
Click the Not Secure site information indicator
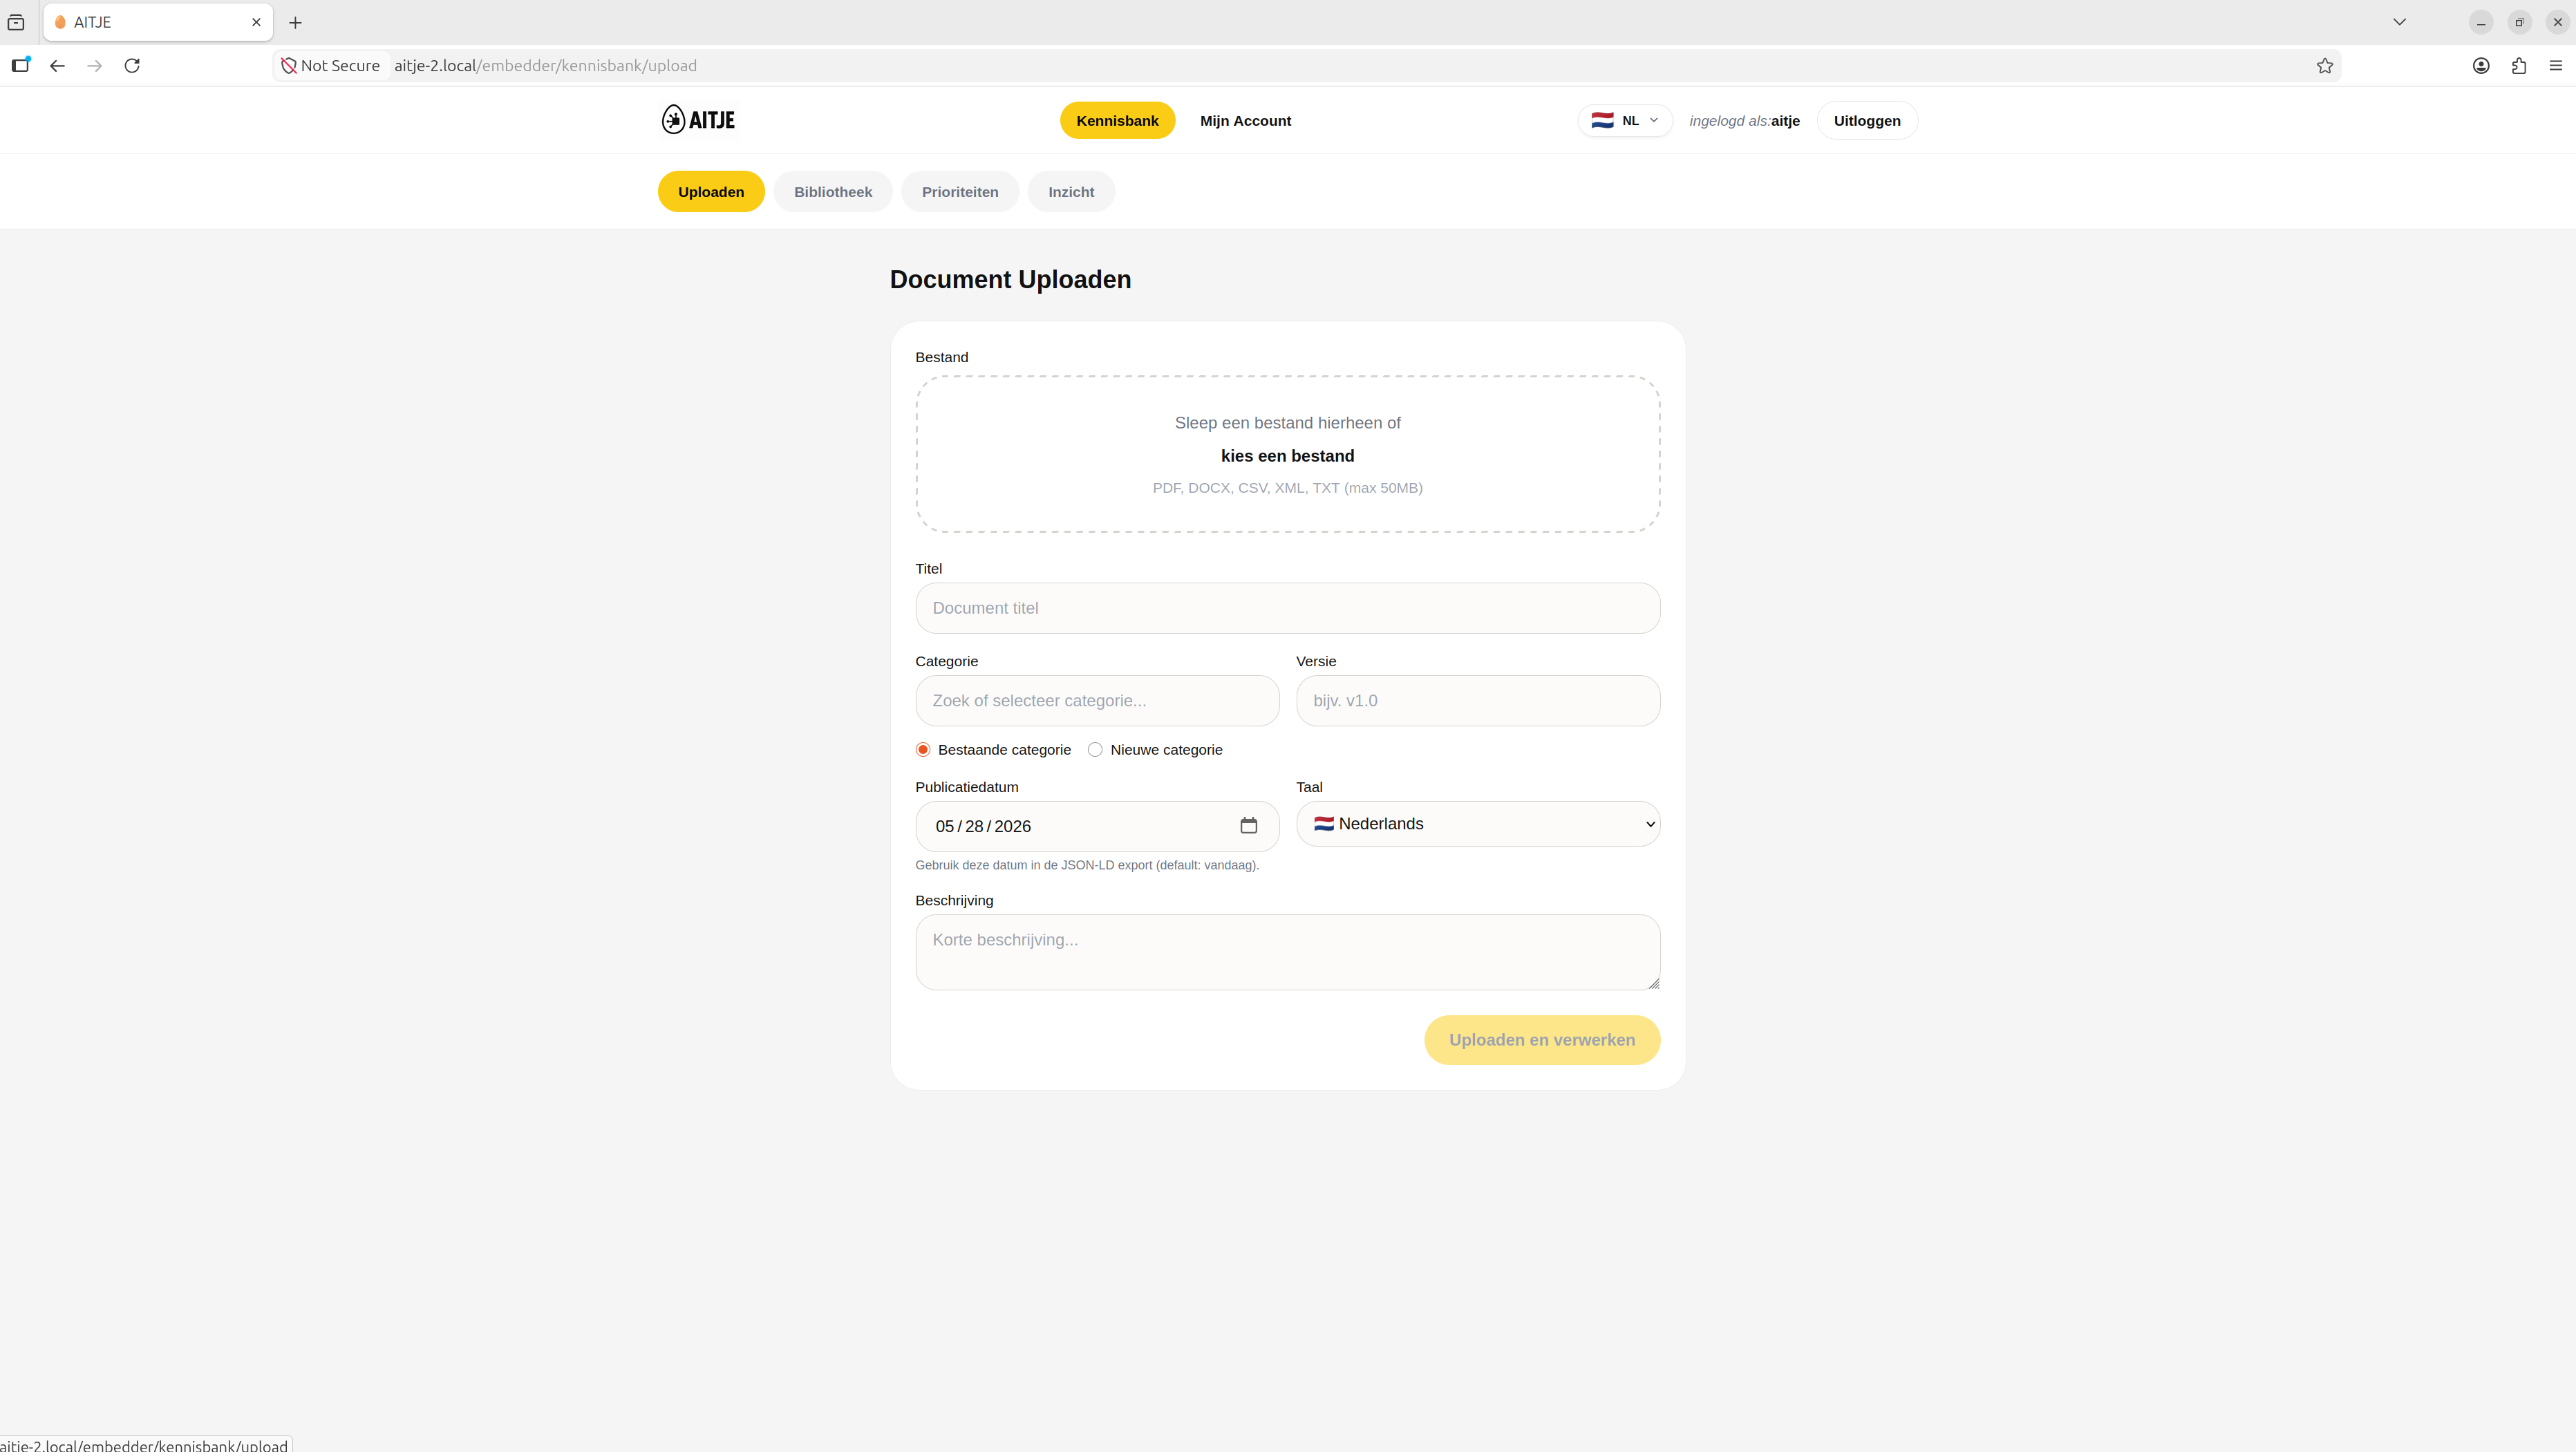coord(332,65)
